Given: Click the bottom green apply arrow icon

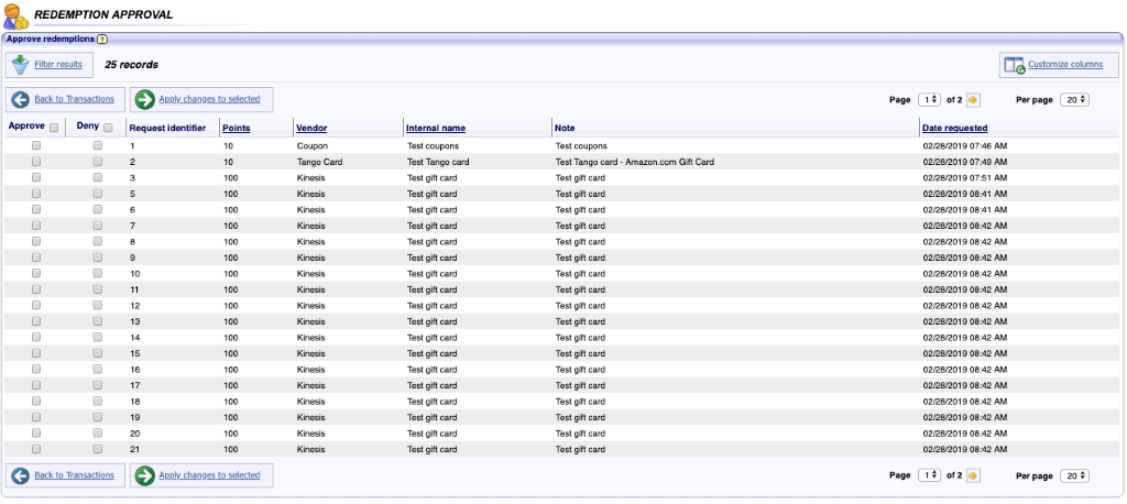Looking at the screenshot, I should pos(144,475).
